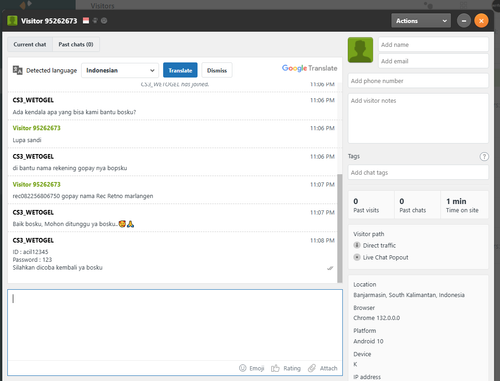
Task: Click the message 'Ada kendala apa yang bisa kami bantu bosku?'
Action: coord(74,112)
